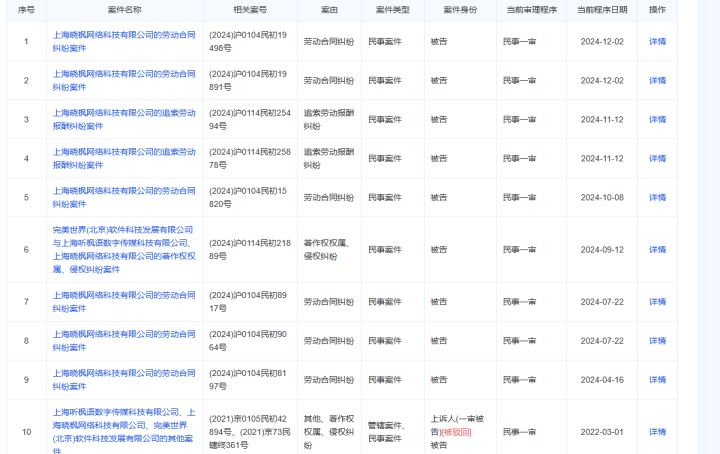This screenshot has height=454, width=720.
Task: Click date 2024-04-16 in row 9
Action: [x=602, y=380]
